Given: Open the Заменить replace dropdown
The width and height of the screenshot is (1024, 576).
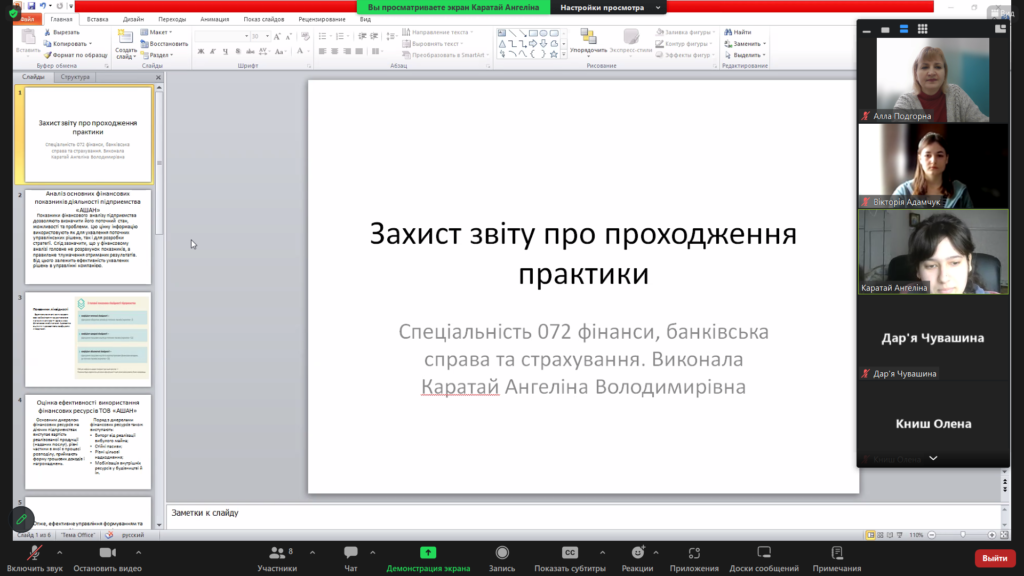Looking at the screenshot, I should [x=745, y=44].
